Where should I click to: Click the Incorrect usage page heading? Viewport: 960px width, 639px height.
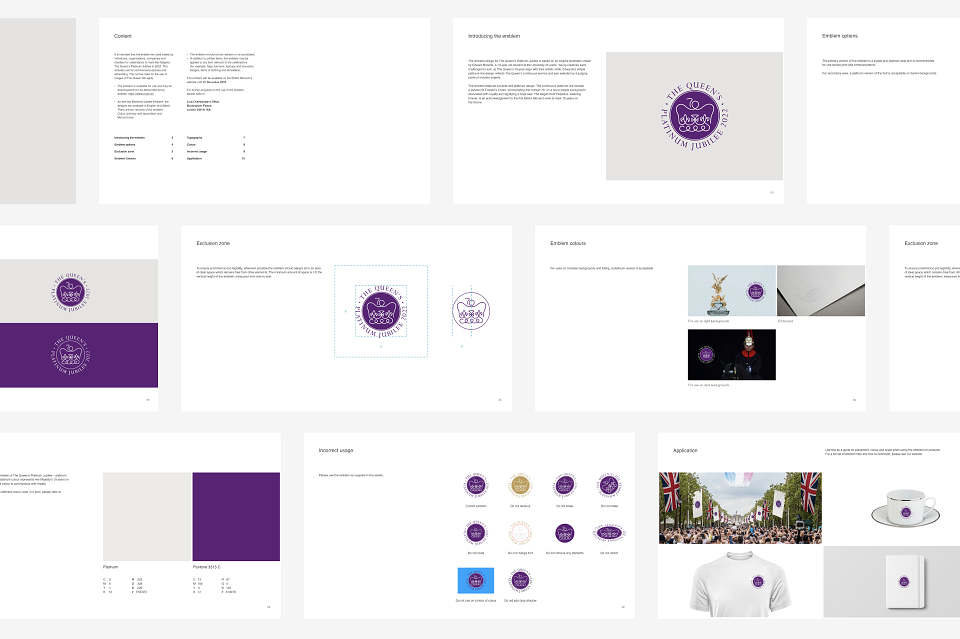(x=336, y=450)
